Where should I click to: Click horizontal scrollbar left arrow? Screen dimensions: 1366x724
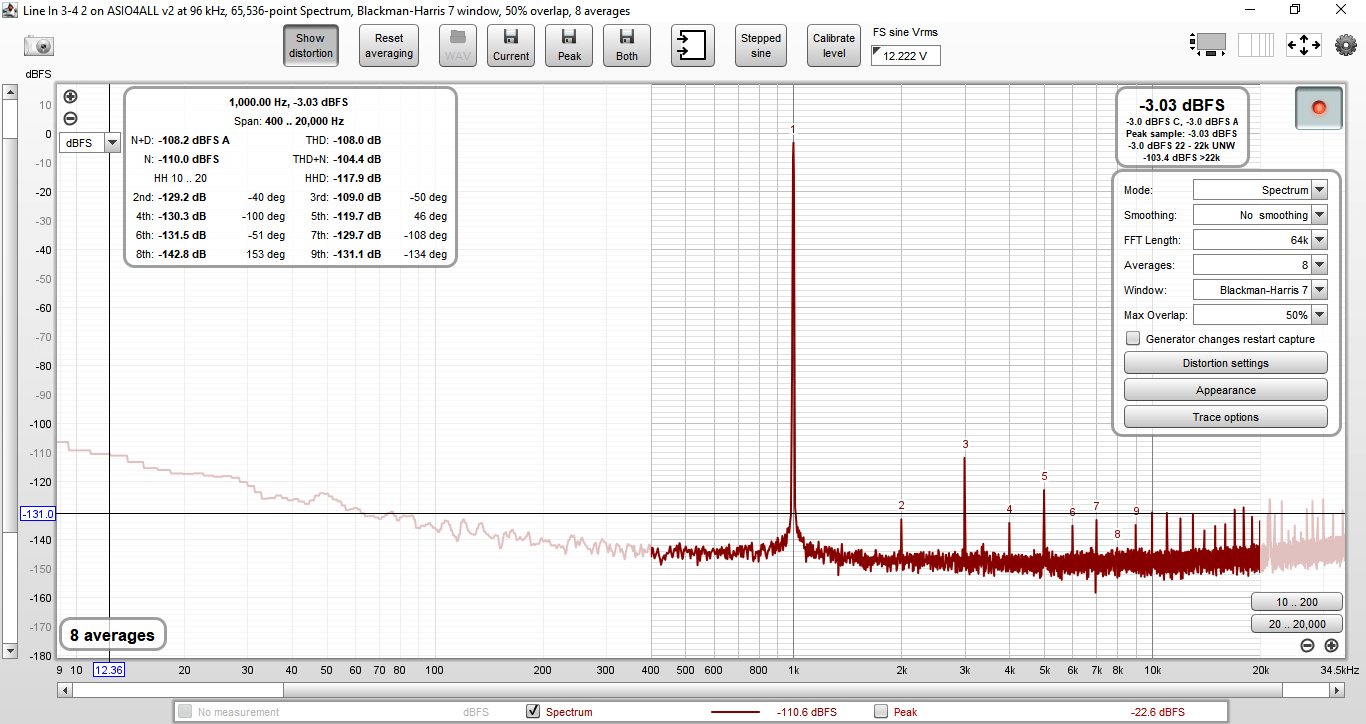[65, 689]
